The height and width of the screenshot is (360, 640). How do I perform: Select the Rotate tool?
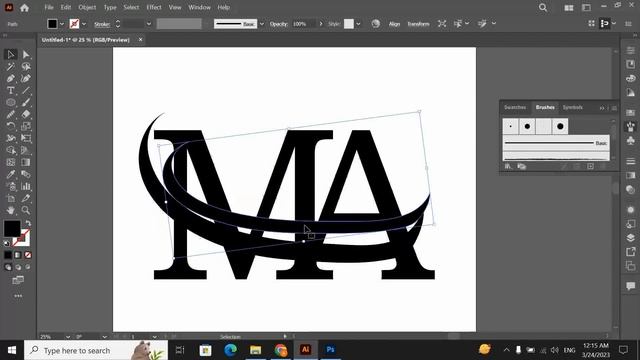11,126
